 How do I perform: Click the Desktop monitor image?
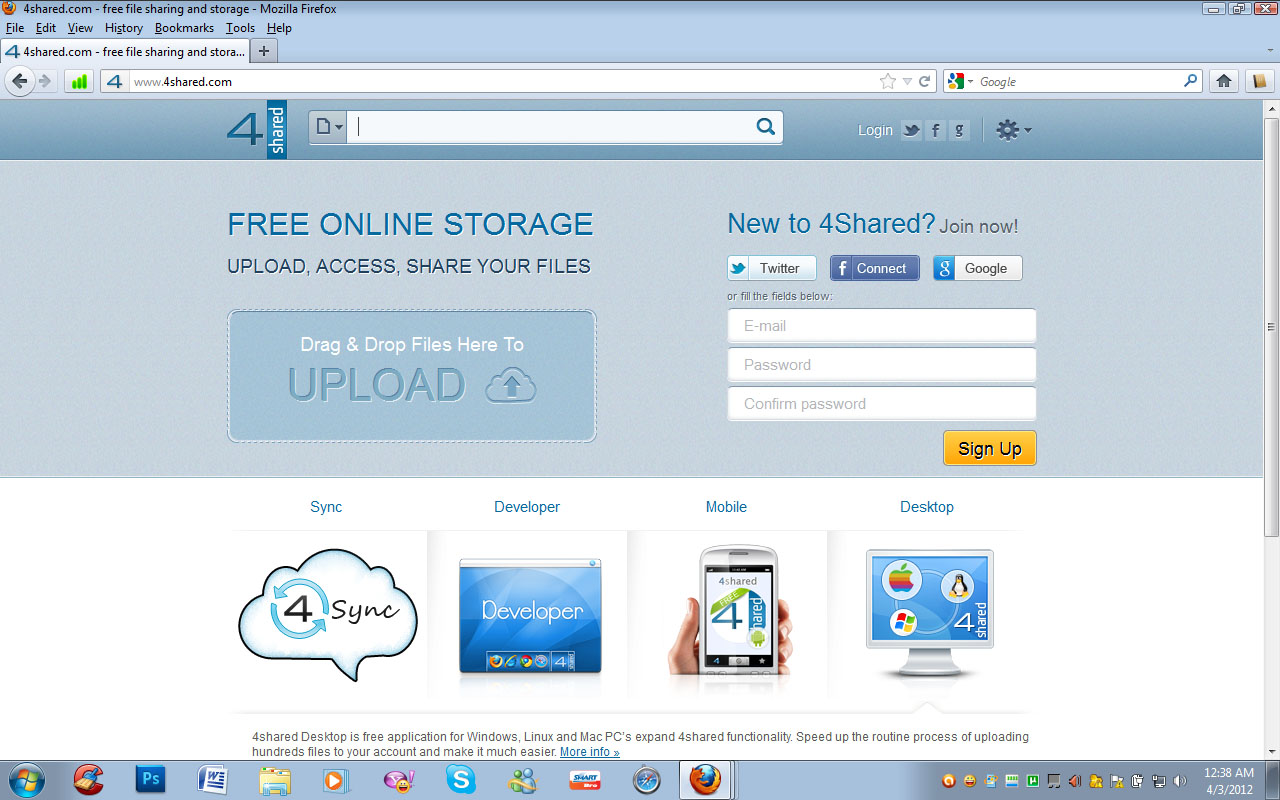point(929,614)
